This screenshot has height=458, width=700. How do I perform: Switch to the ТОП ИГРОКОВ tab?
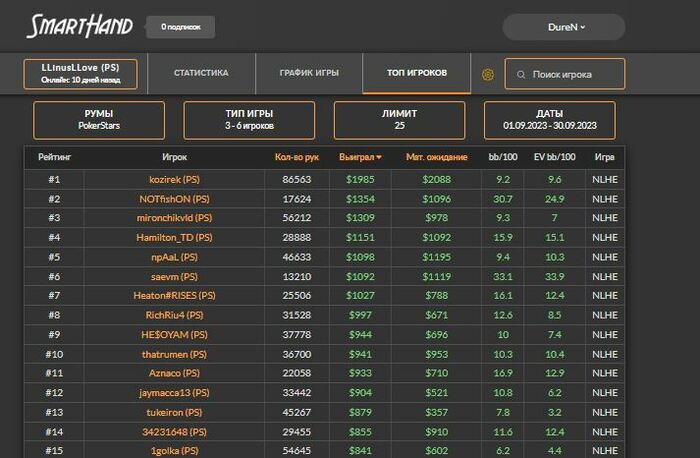(x=417, y=73)
